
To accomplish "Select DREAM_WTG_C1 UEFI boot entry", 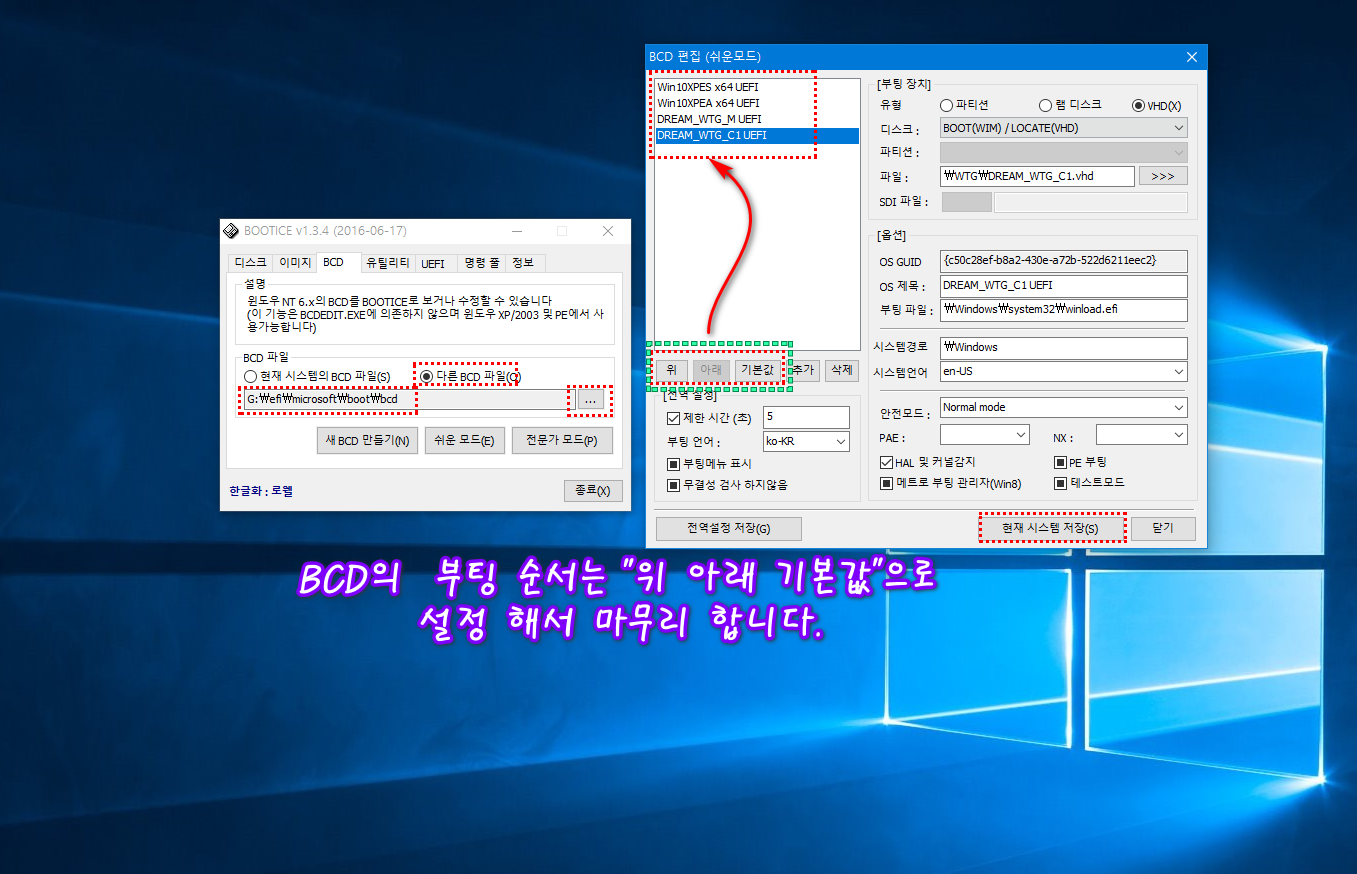I will tap(757, 135).
